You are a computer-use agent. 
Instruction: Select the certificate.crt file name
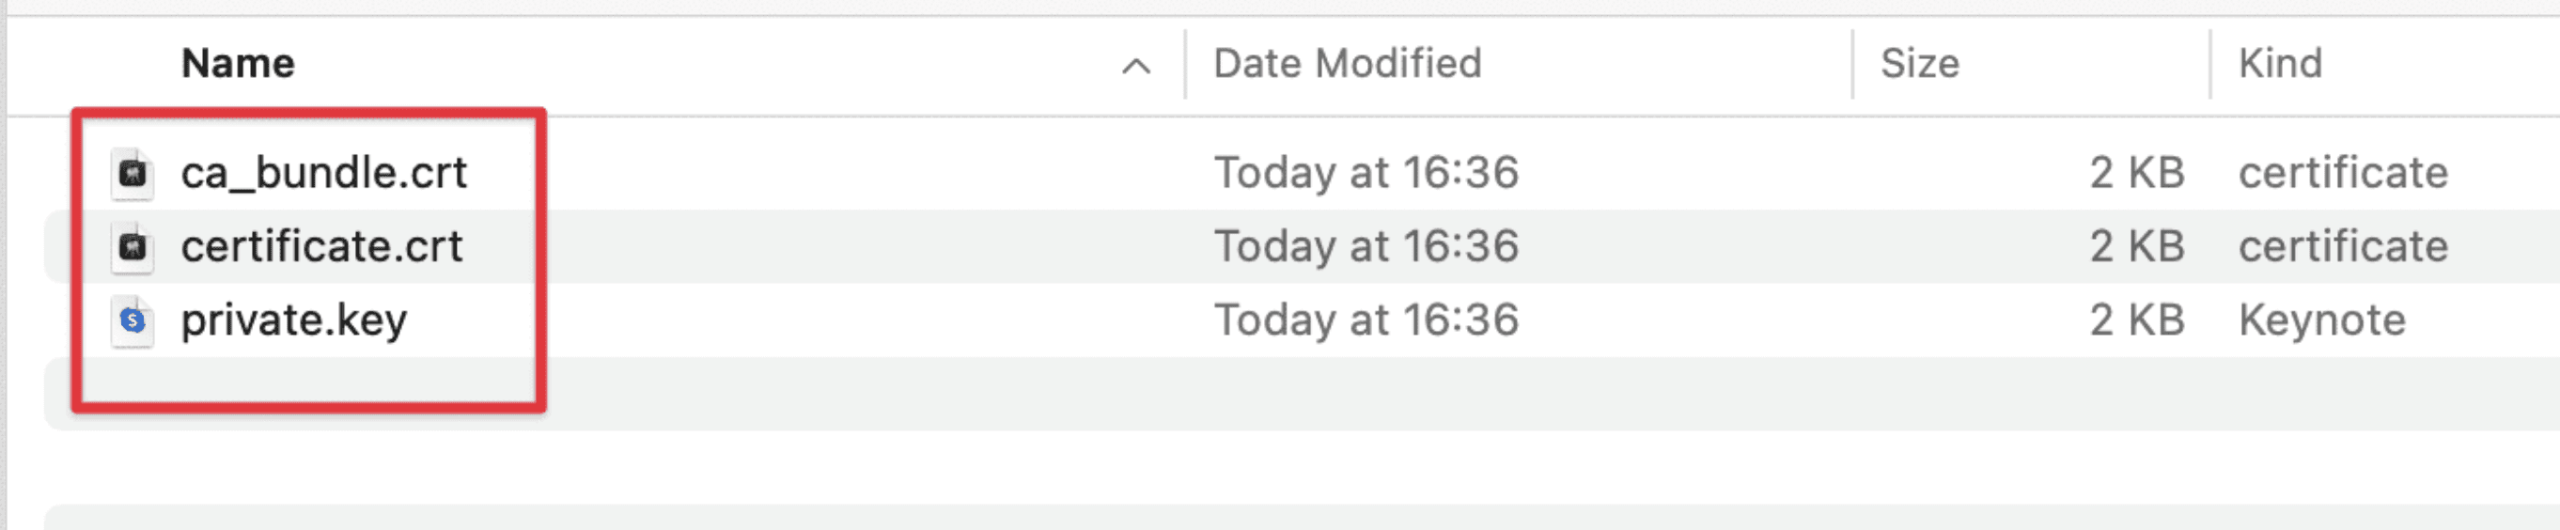(x=321, y=247)
